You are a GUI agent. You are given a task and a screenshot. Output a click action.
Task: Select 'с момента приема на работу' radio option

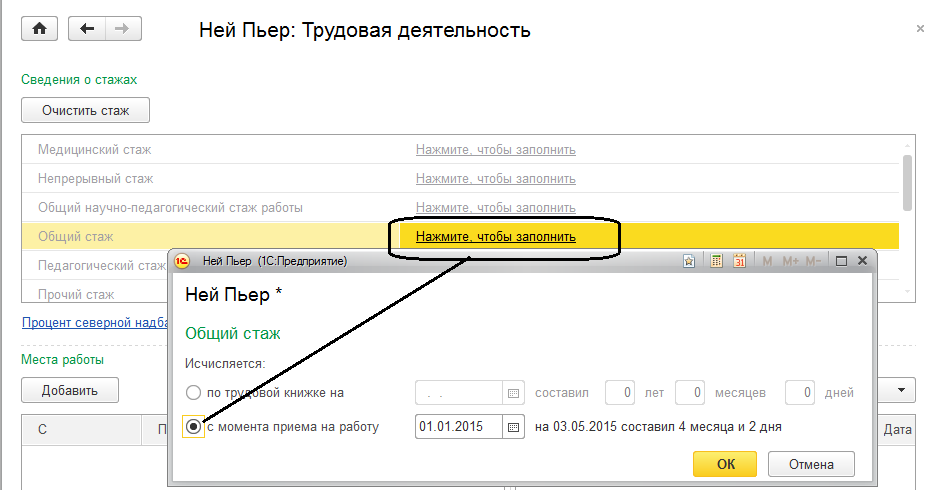tap(193, 427)
